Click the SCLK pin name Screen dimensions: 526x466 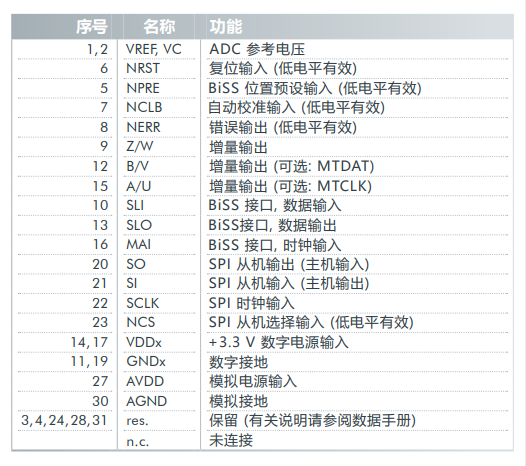(143, 303)
